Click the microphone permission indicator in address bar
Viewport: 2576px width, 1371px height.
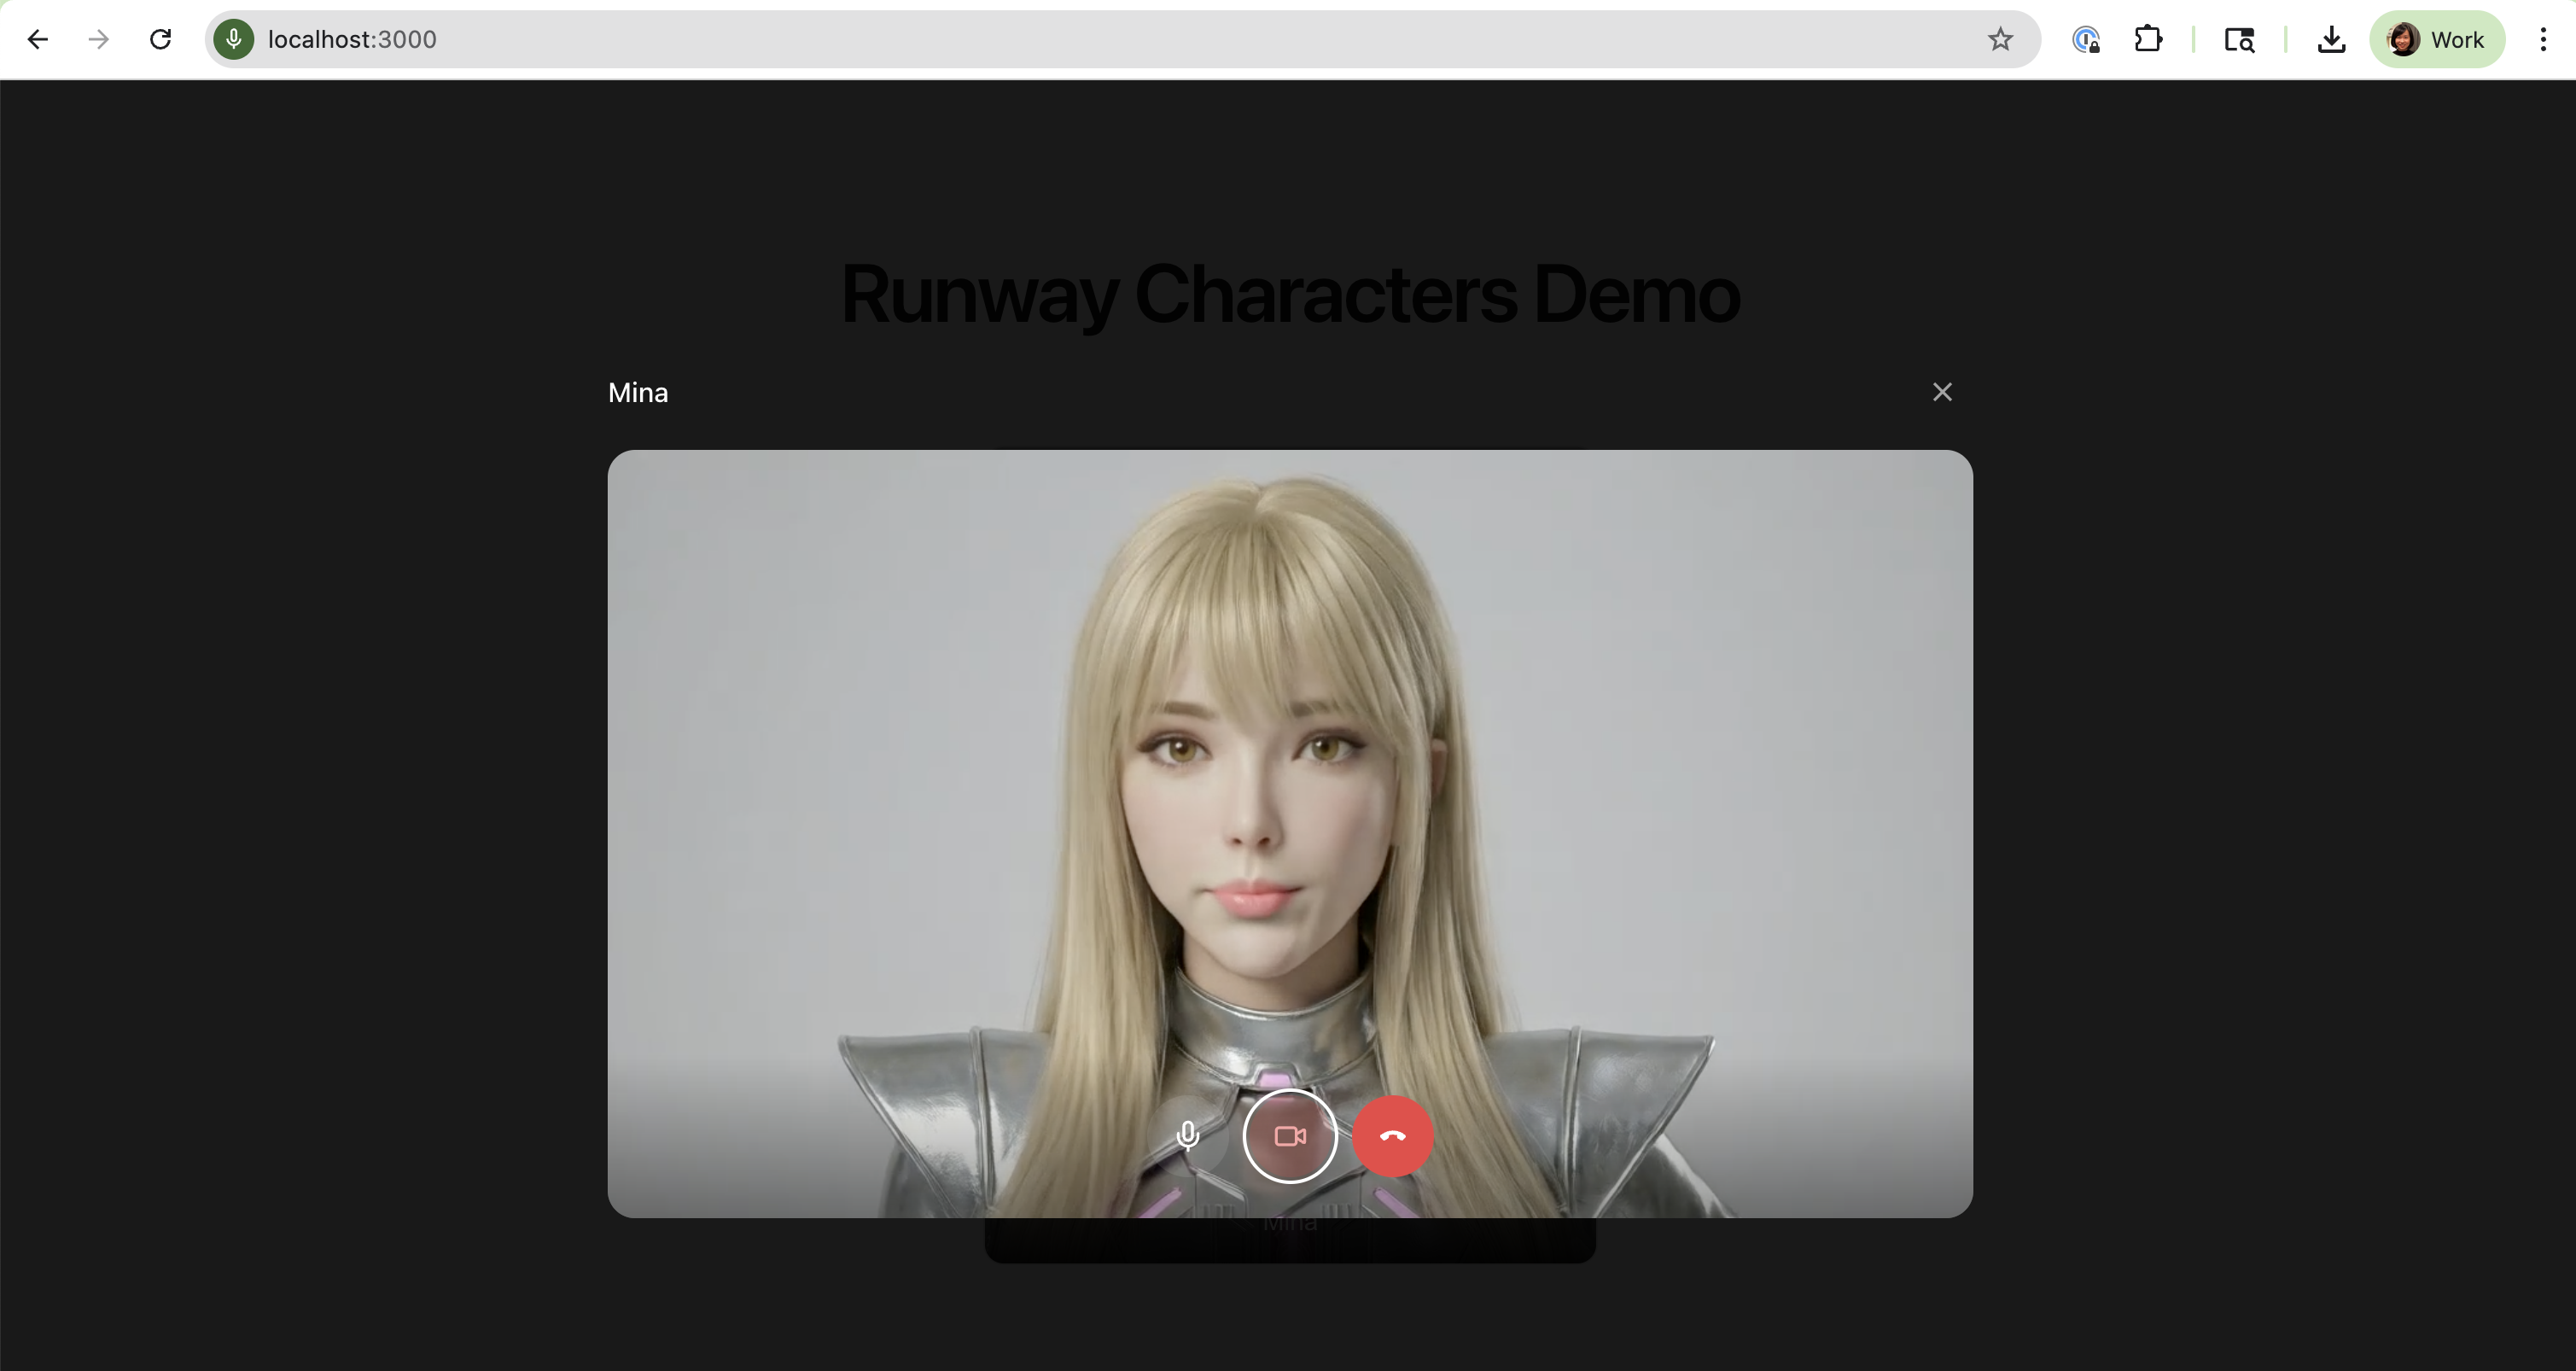click(234, 39)
